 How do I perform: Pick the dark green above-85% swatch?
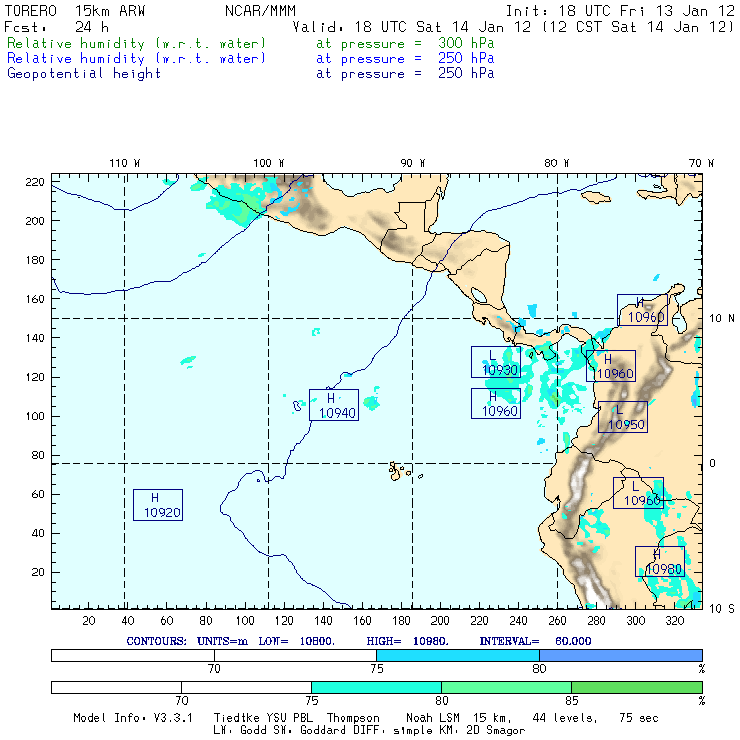(x=637, y=687)
